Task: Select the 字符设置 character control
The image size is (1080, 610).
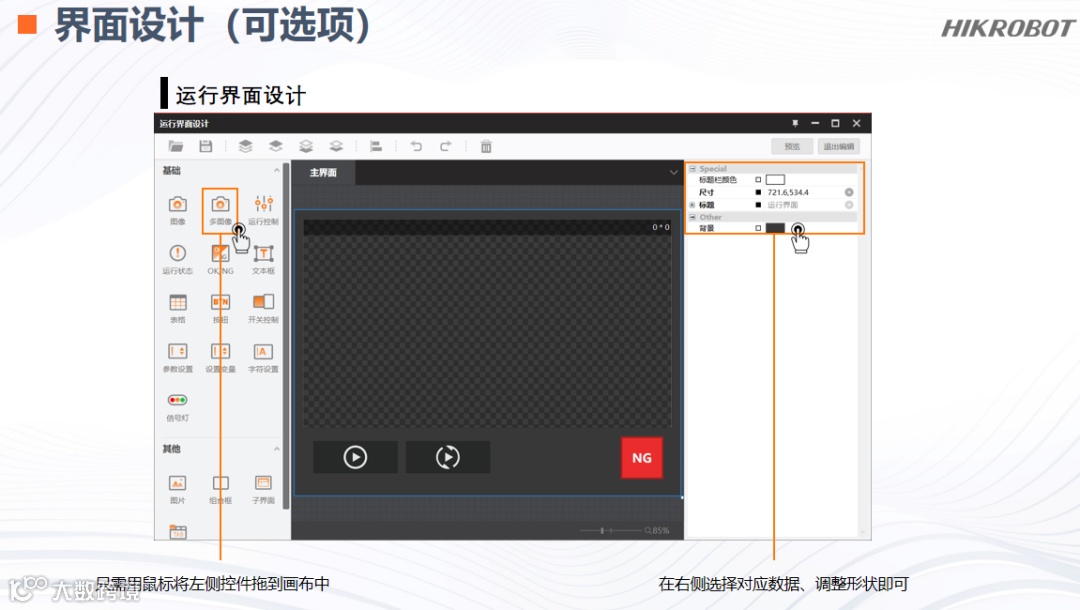Action: [x=263, y=358]
